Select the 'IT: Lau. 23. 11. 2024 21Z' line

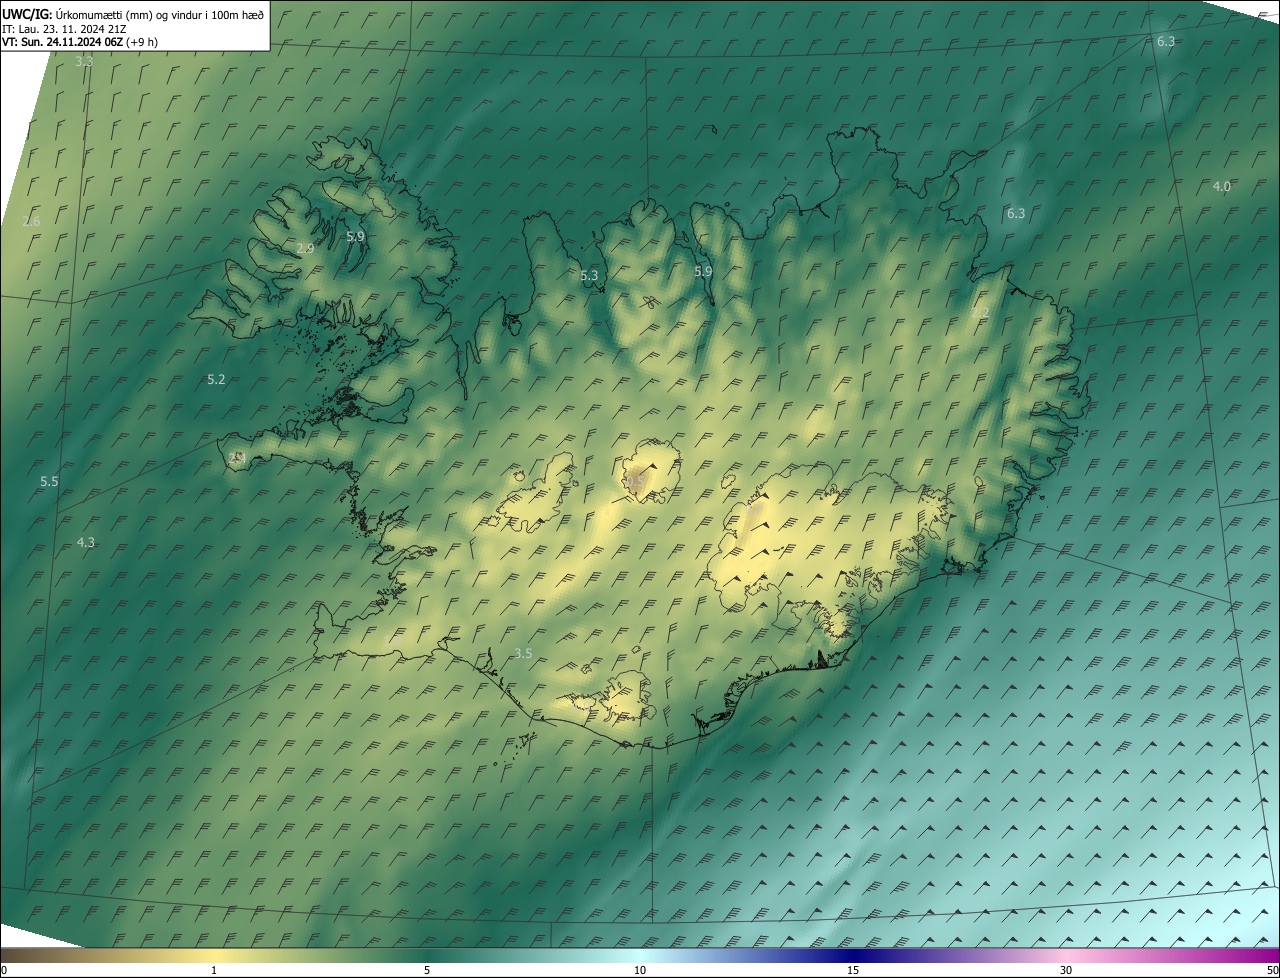(x=62, y=28)
